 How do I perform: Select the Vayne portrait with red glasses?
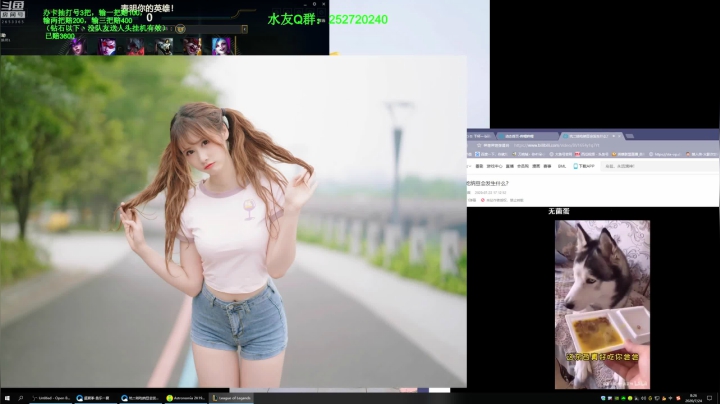(107, 46)
